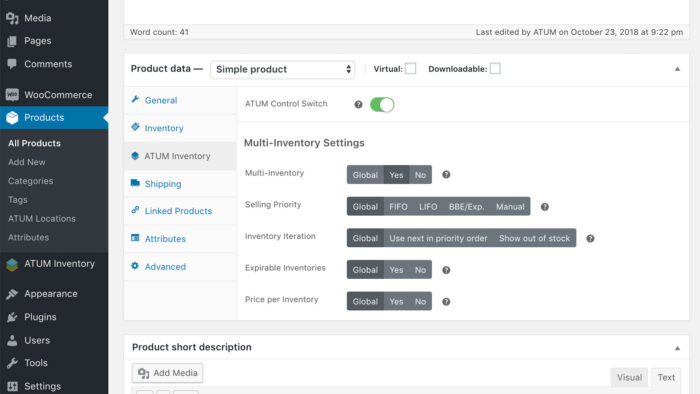
Task: Click the Selling Priority help question mark
Action: [545, 207]
